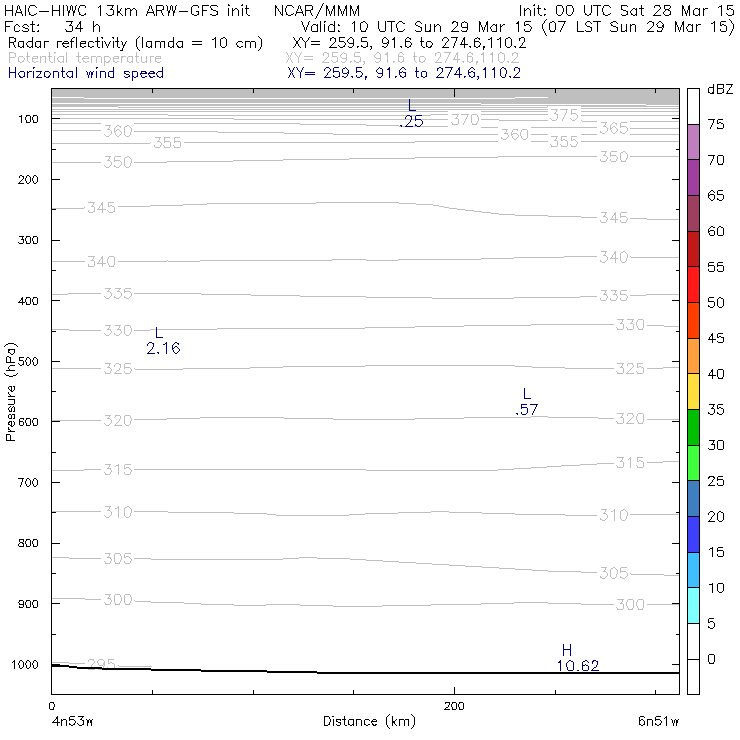Screen dimensions: 740x740
Task: Click the 'Fcst: 34 h' forecast hour text
Action: click(x=52, y=26)
